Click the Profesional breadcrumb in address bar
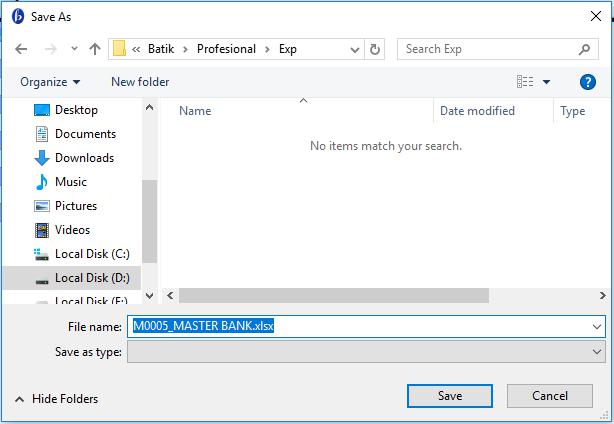The image size is (614, 424). (x=227, y=49)
